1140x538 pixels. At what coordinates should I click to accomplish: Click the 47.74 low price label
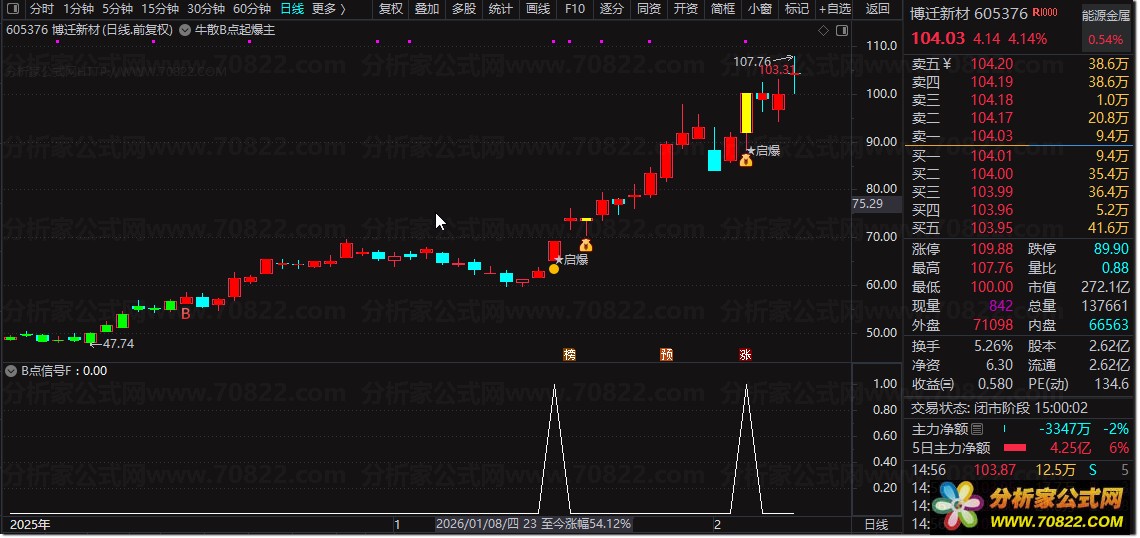coord(119,344)
